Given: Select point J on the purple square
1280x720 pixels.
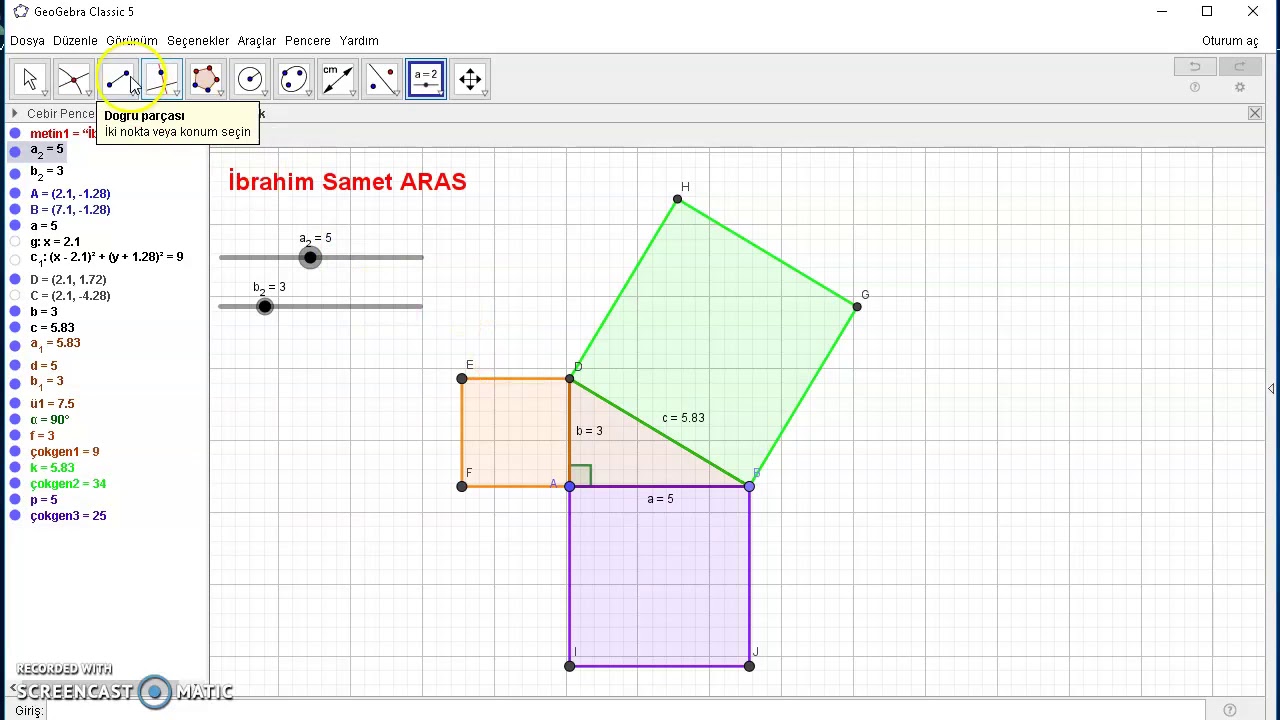Looking at the screenshot, I should coord(749,666).
